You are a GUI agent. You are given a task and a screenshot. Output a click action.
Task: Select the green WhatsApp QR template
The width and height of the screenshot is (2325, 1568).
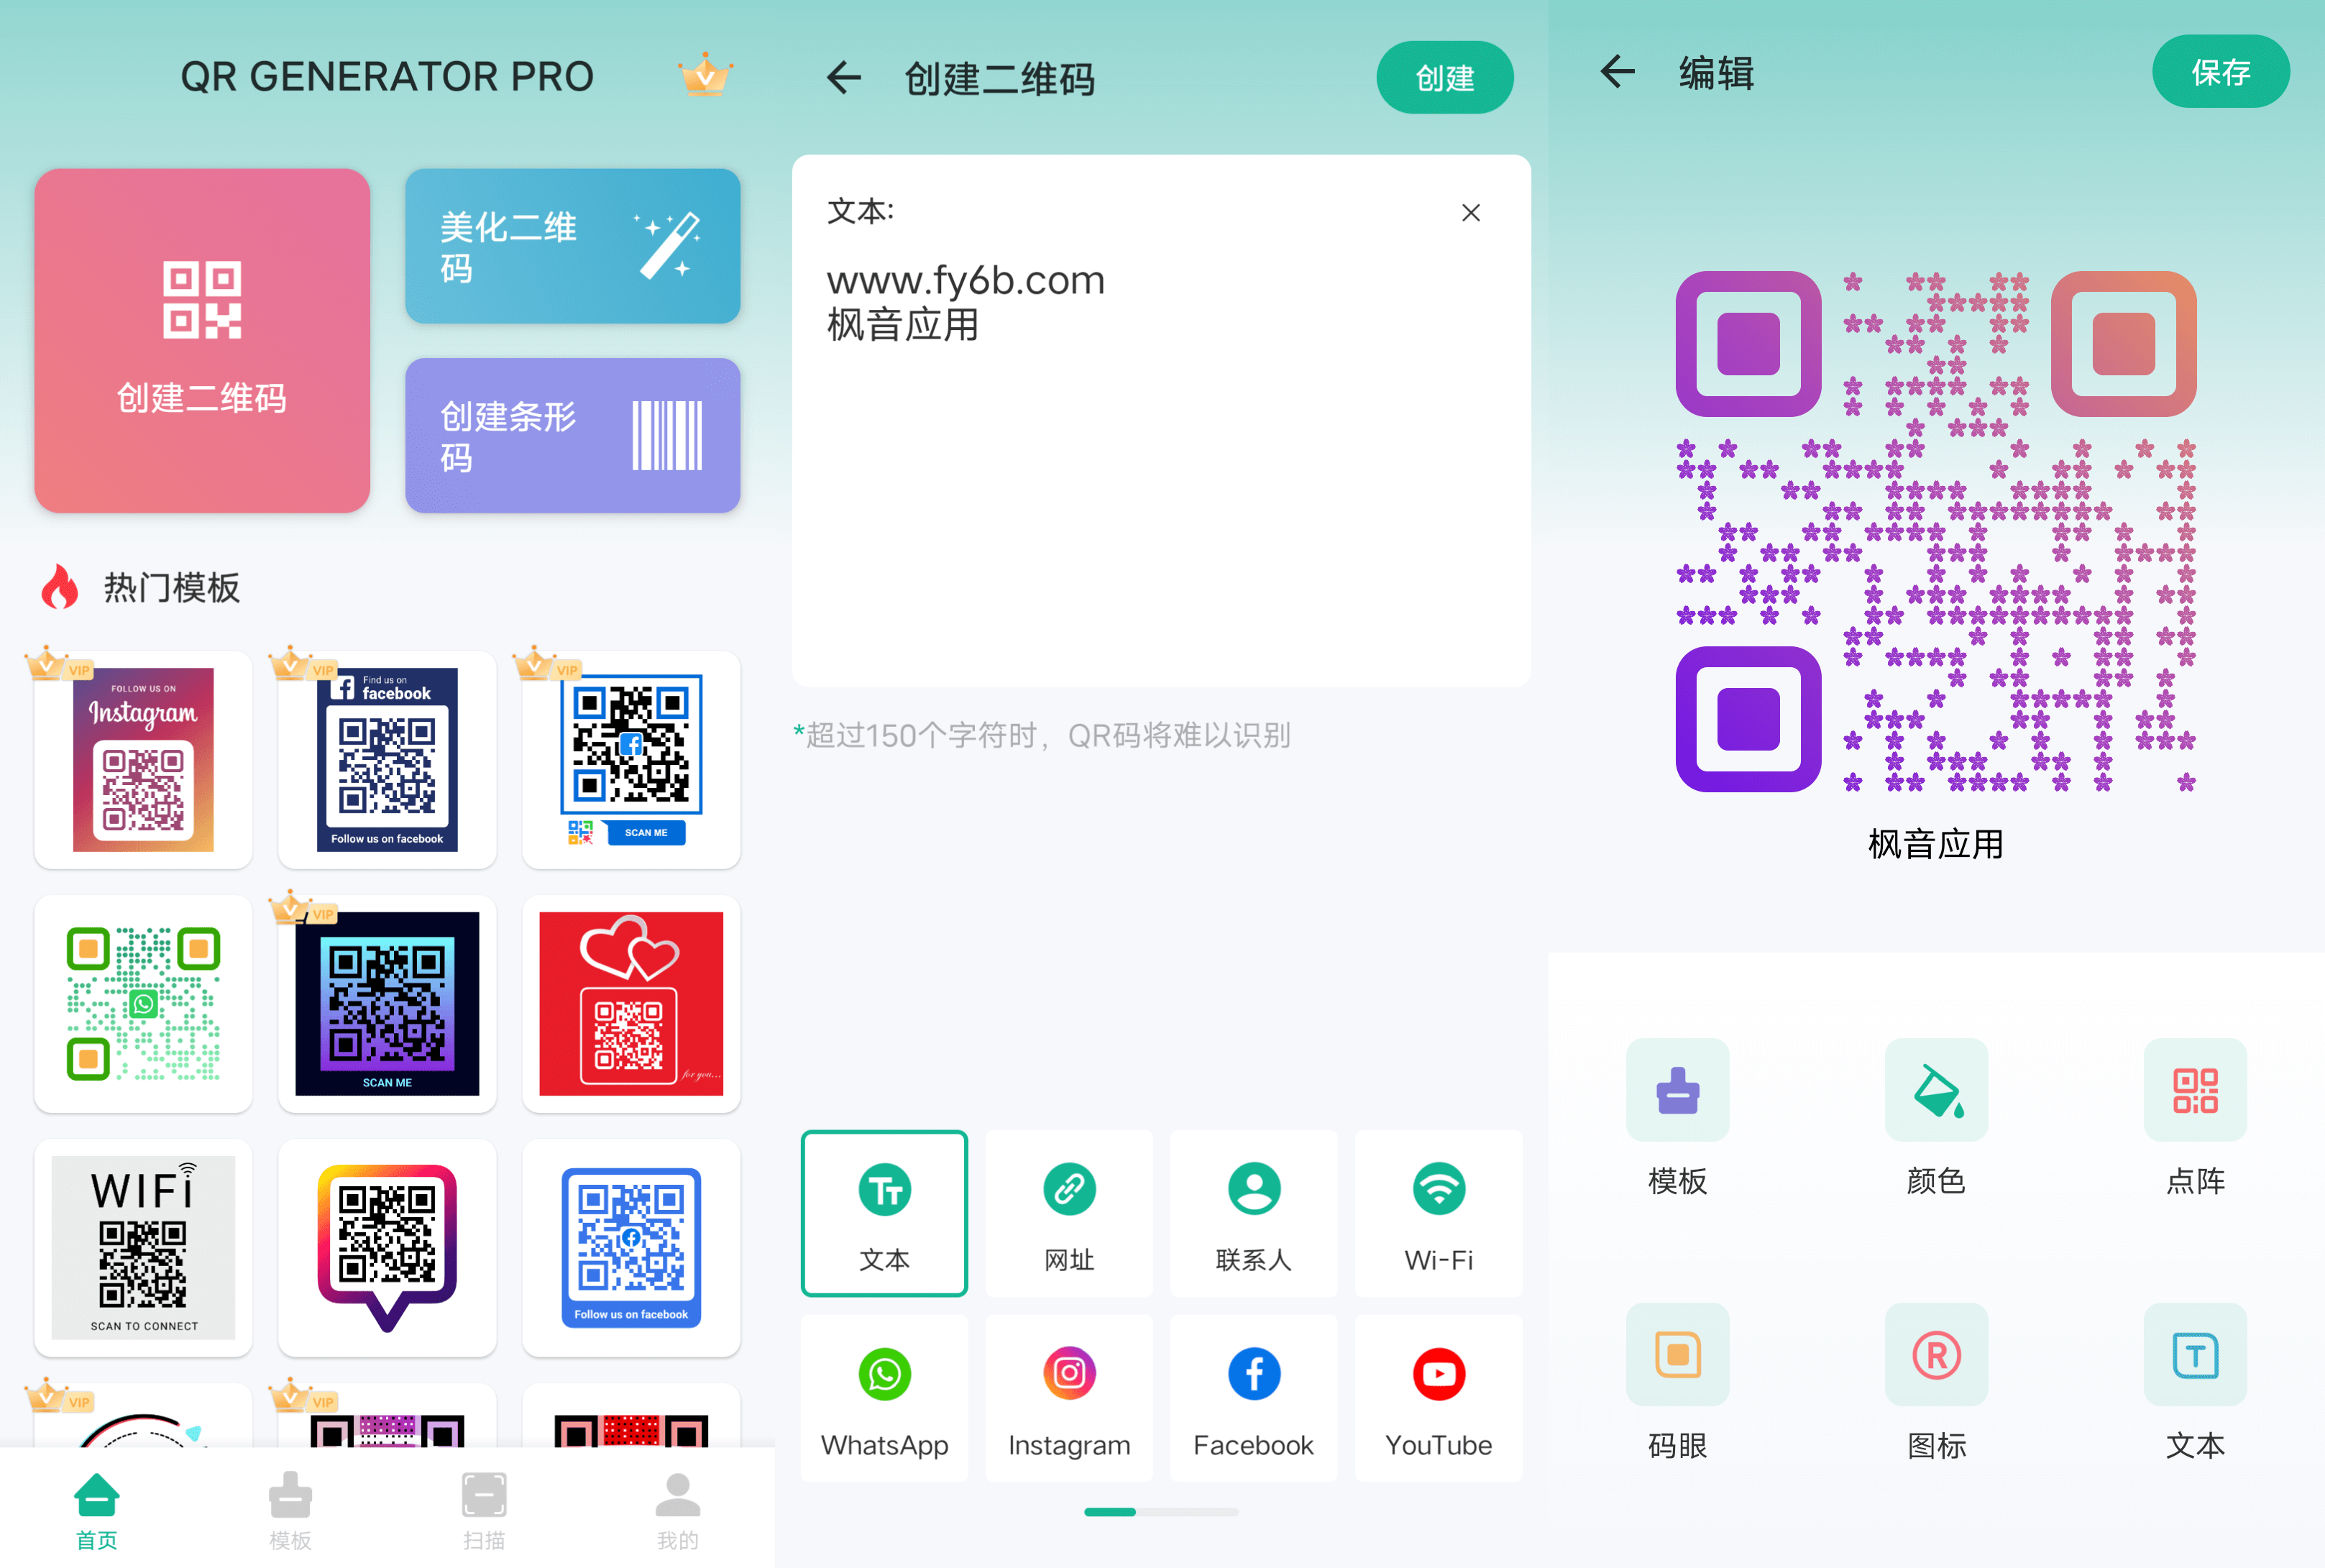[x=143, y=1004]
